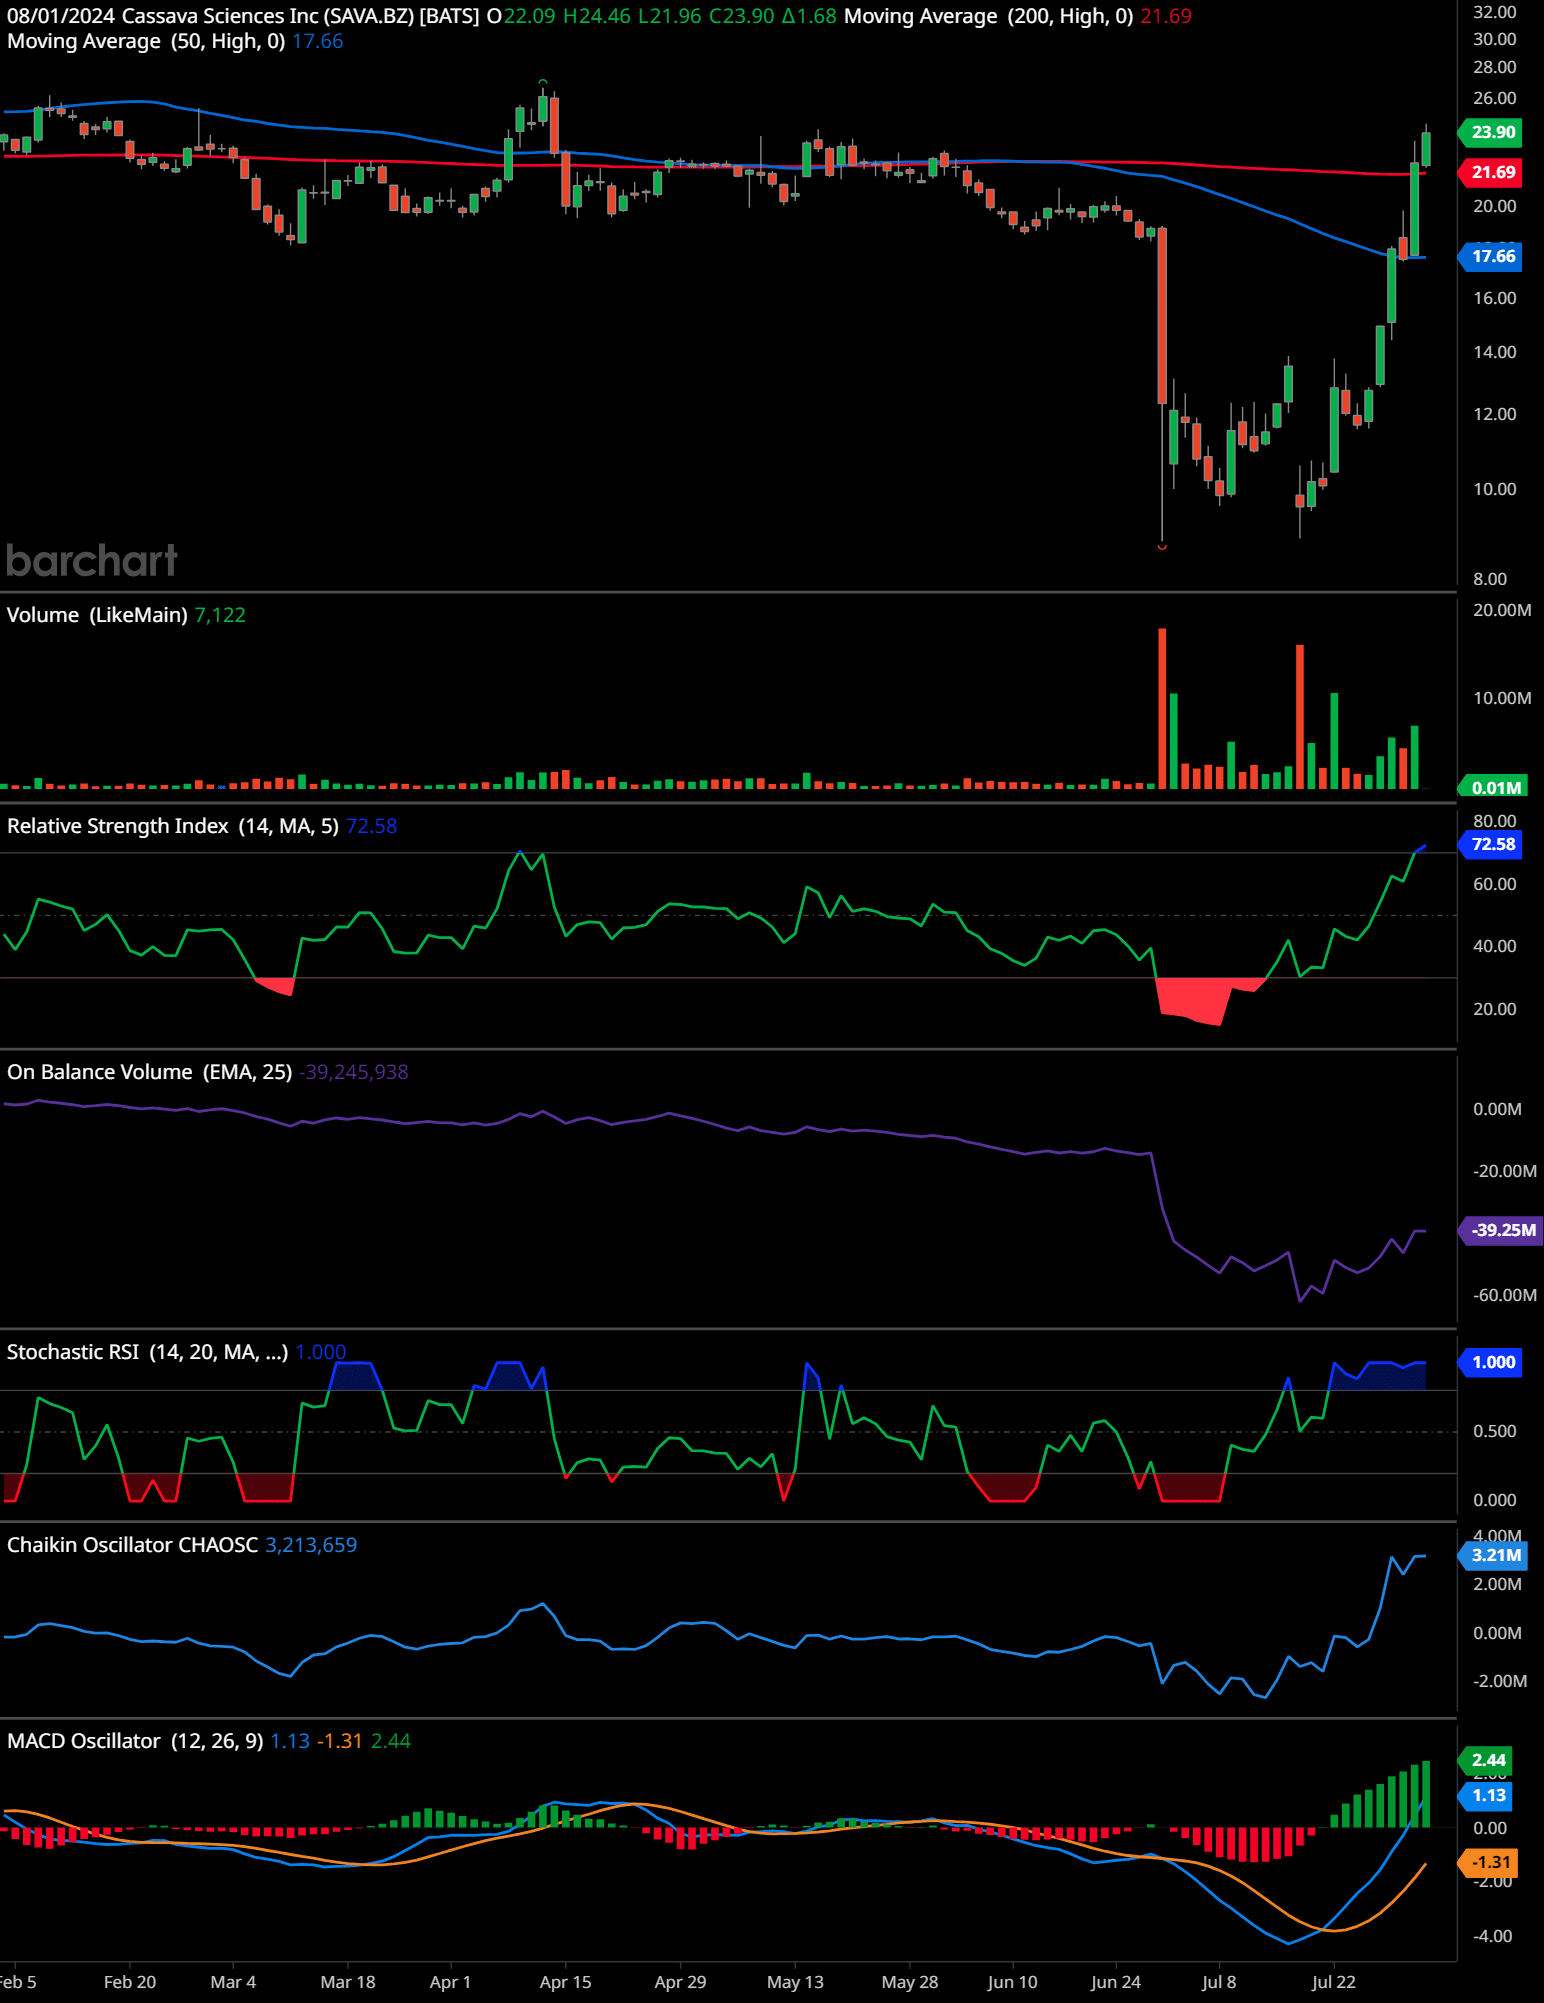The height and width of the screenshot is (2003, 1544).
Task: Click the -39,245,938 OBV value text
Action: point(354,1072)
